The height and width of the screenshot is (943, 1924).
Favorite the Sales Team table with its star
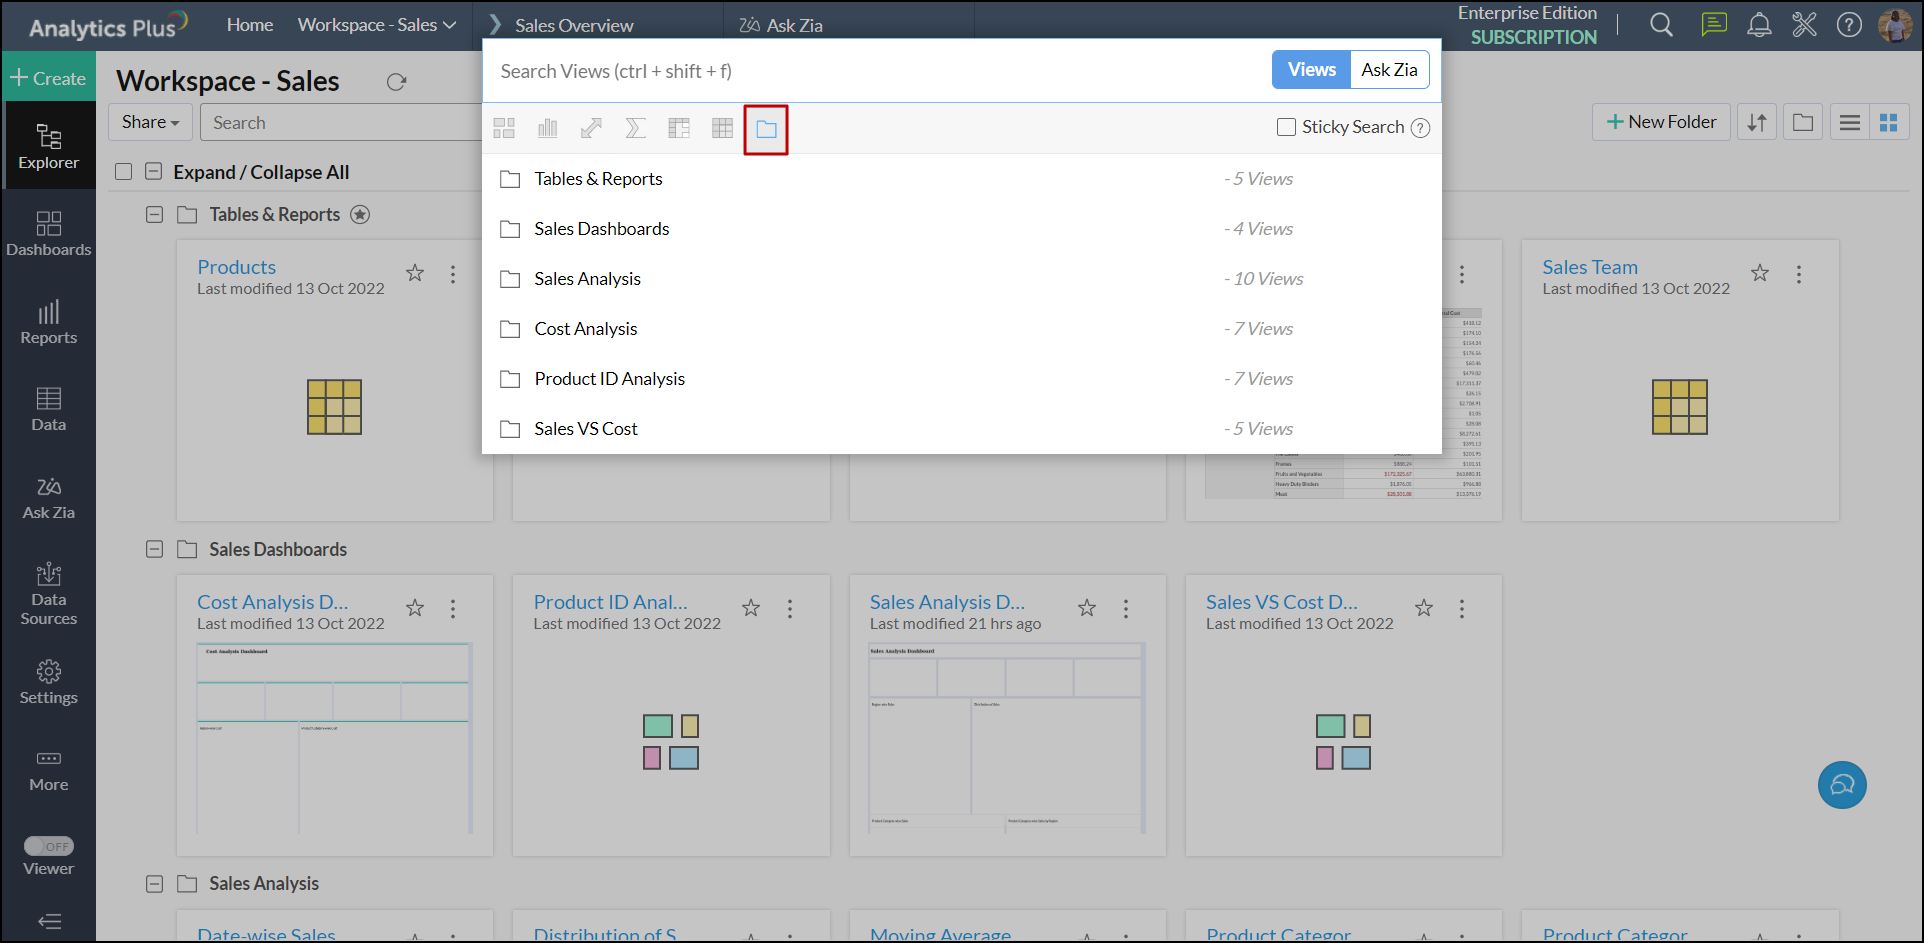pos(1760,273)
